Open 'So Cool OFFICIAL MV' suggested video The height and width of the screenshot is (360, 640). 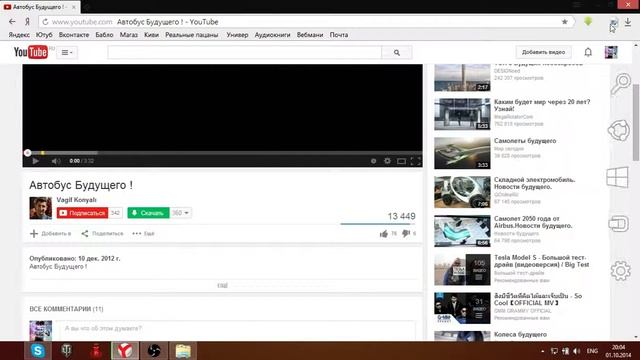point(538,299)
